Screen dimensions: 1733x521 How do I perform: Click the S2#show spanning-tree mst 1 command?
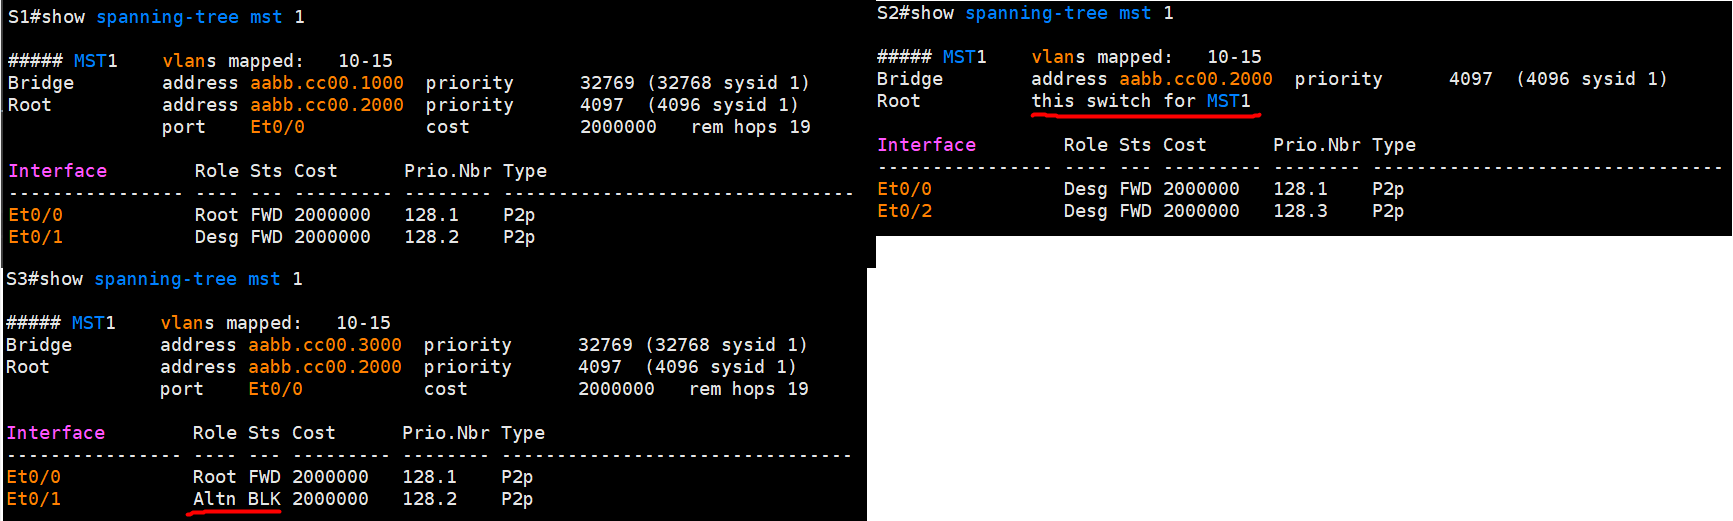click(1025, 13)
